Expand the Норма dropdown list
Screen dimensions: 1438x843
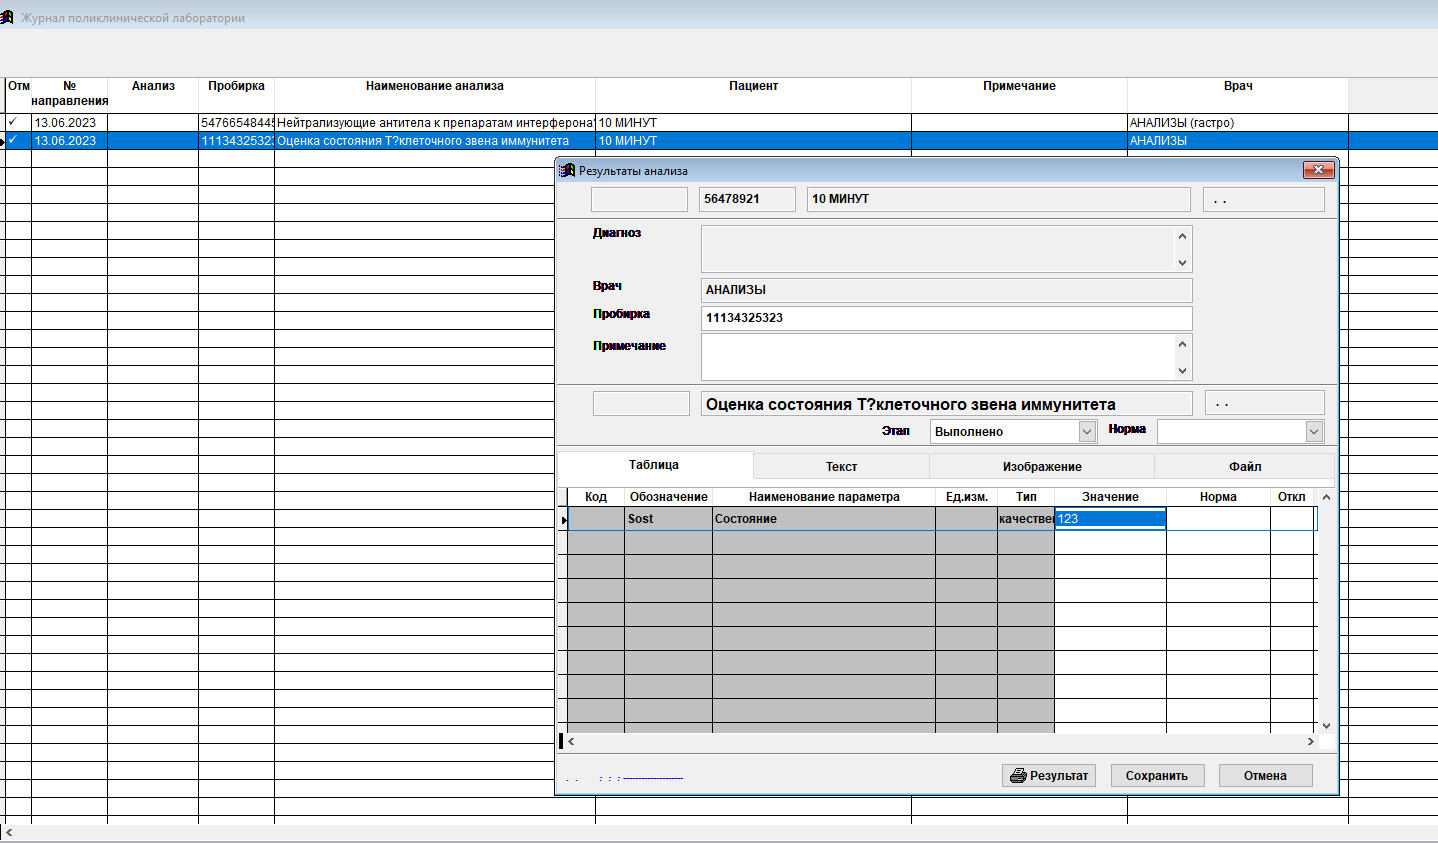1314,432
